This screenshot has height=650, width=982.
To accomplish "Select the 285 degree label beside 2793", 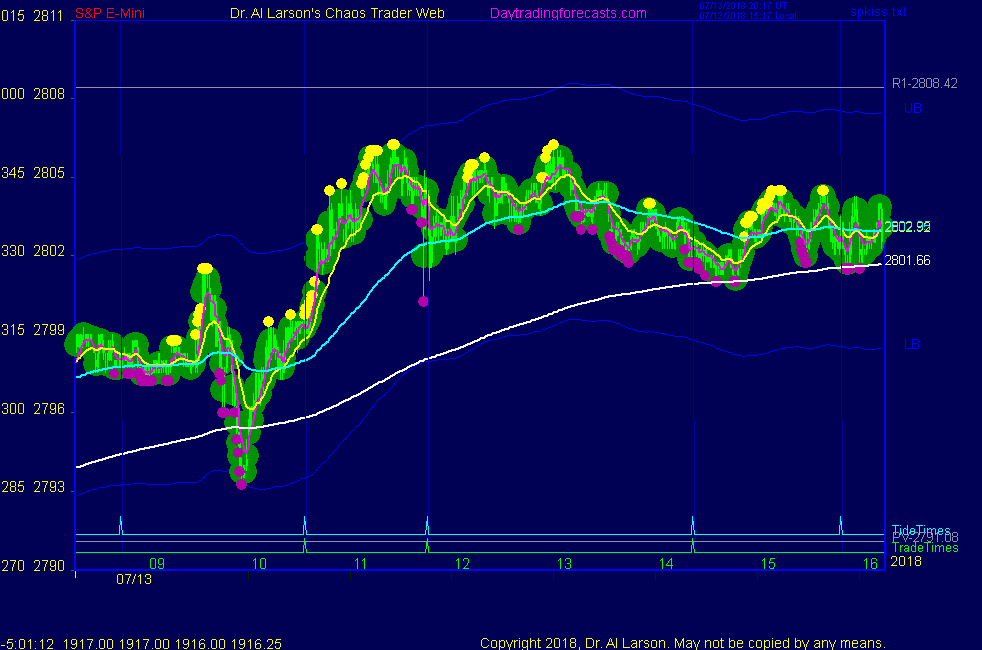I will [x=13, y=487].
